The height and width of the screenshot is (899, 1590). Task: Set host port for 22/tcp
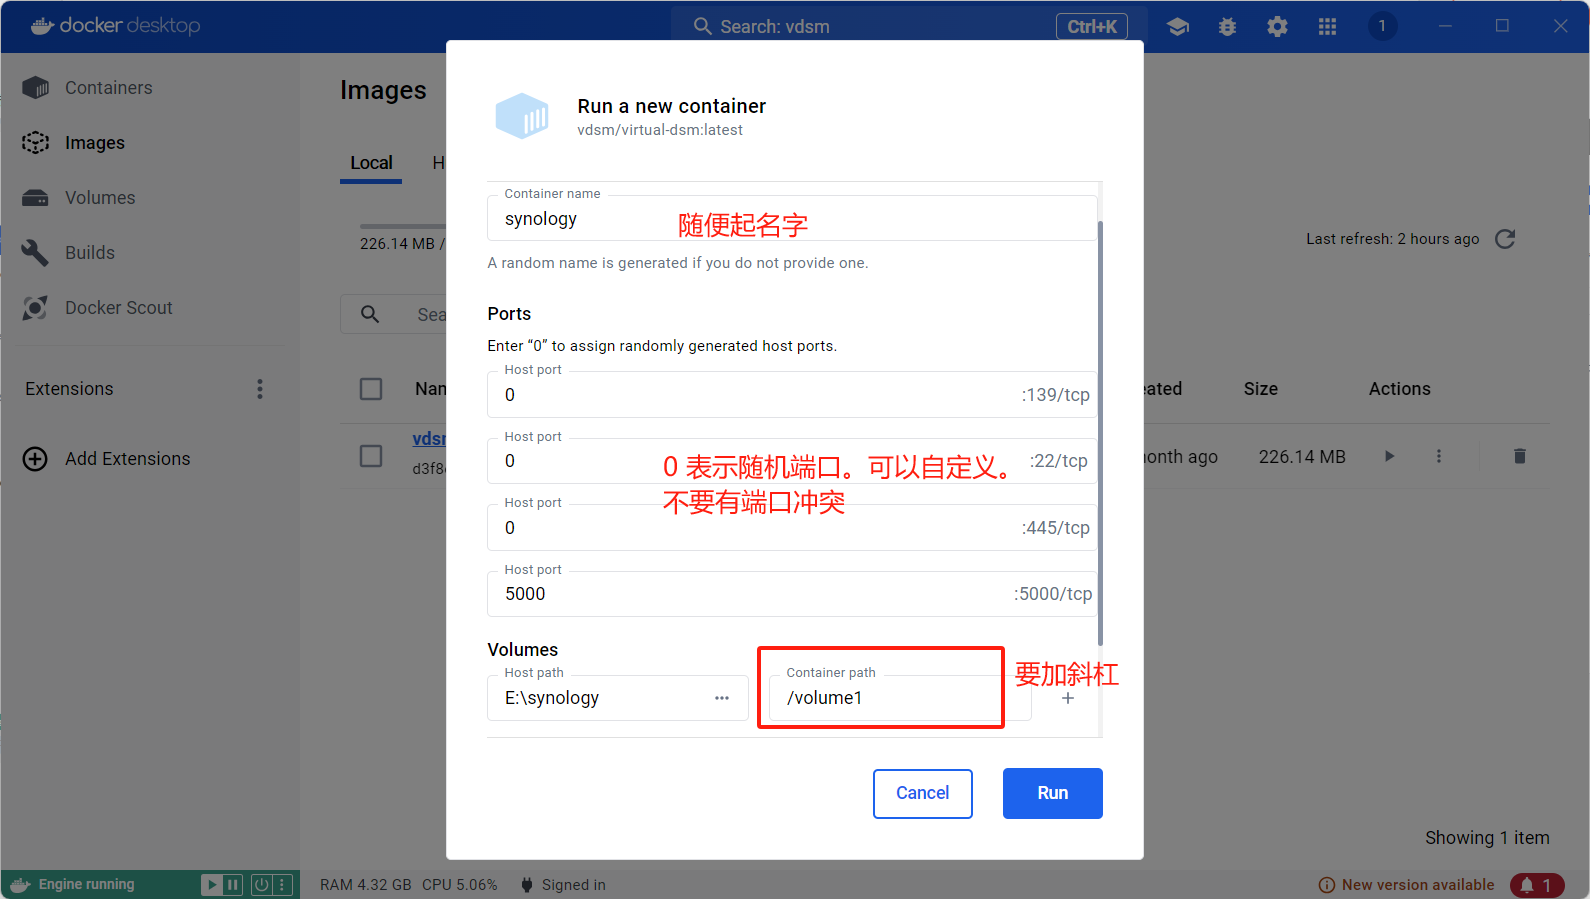tap(792, 461)
